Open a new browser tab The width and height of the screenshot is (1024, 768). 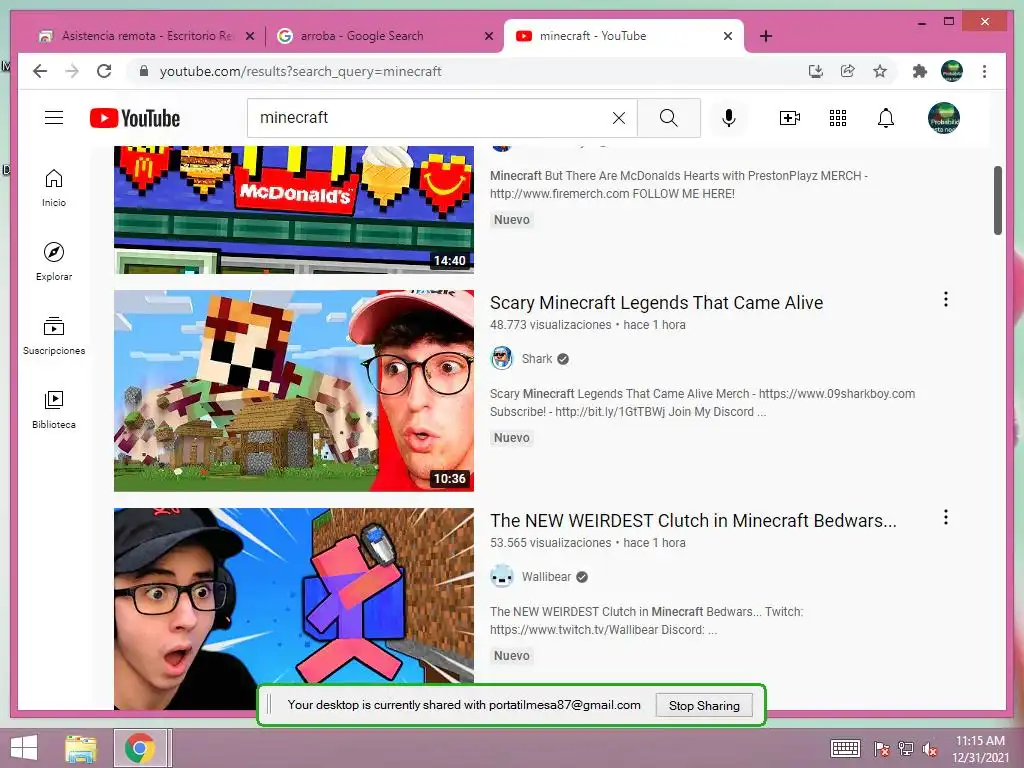tap(766, 36)
